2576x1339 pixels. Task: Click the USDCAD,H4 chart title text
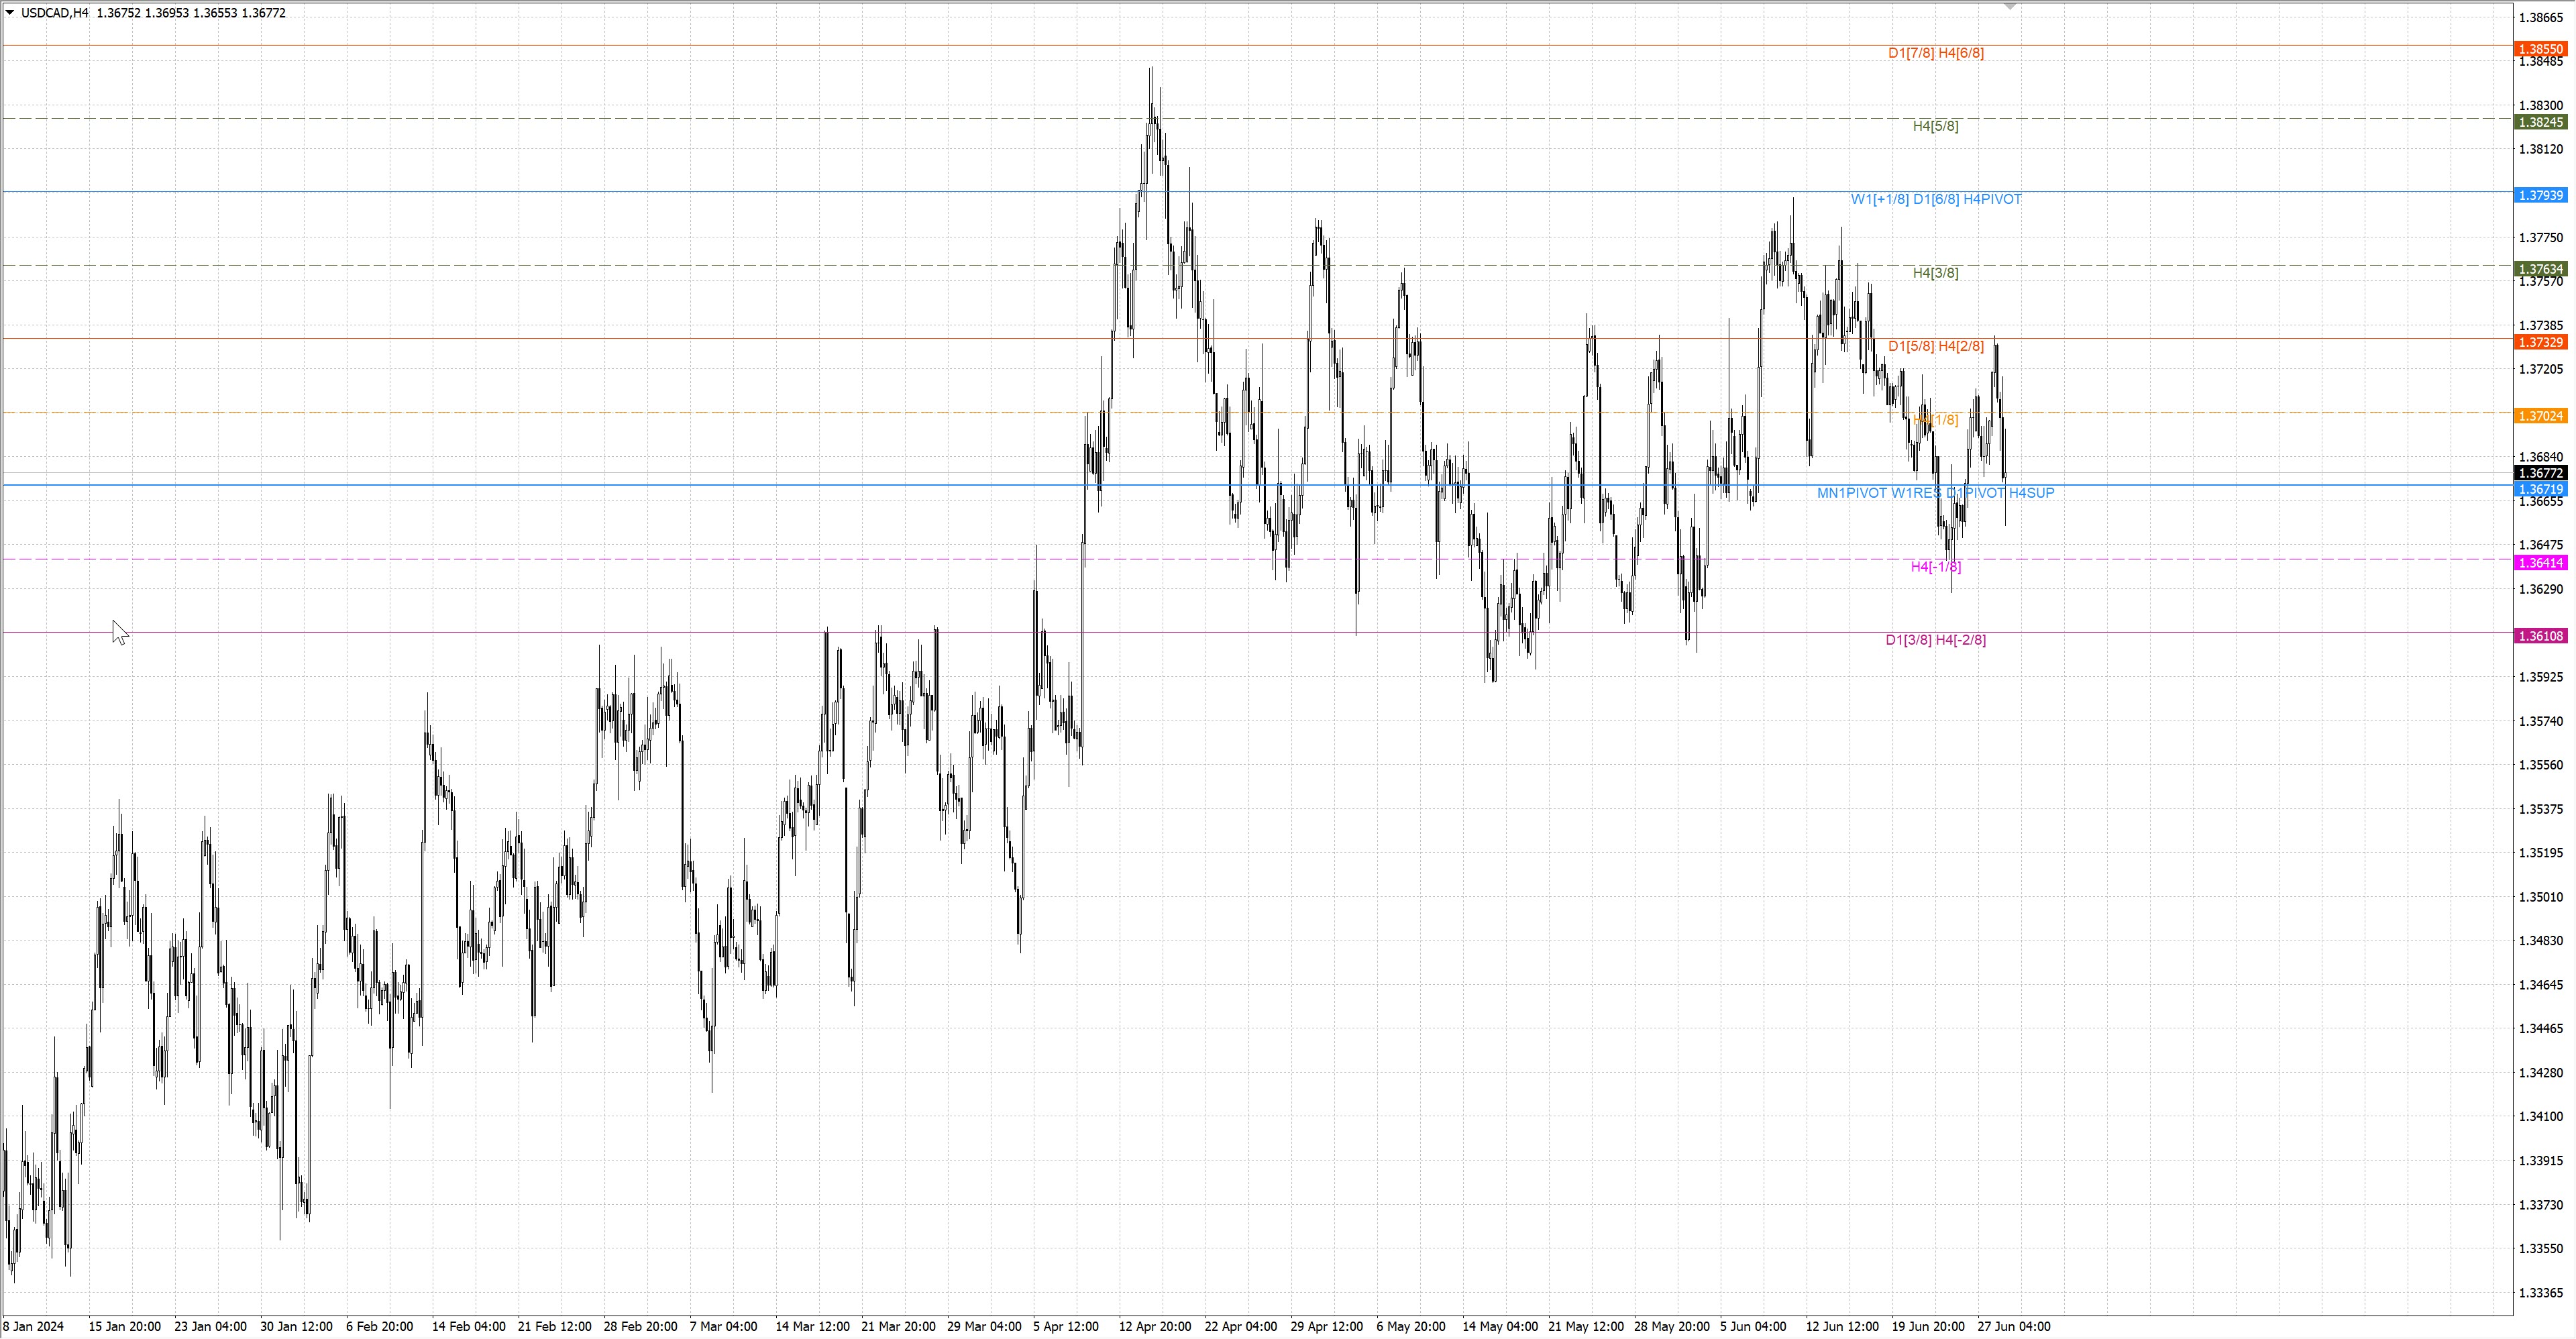point(54,13)
